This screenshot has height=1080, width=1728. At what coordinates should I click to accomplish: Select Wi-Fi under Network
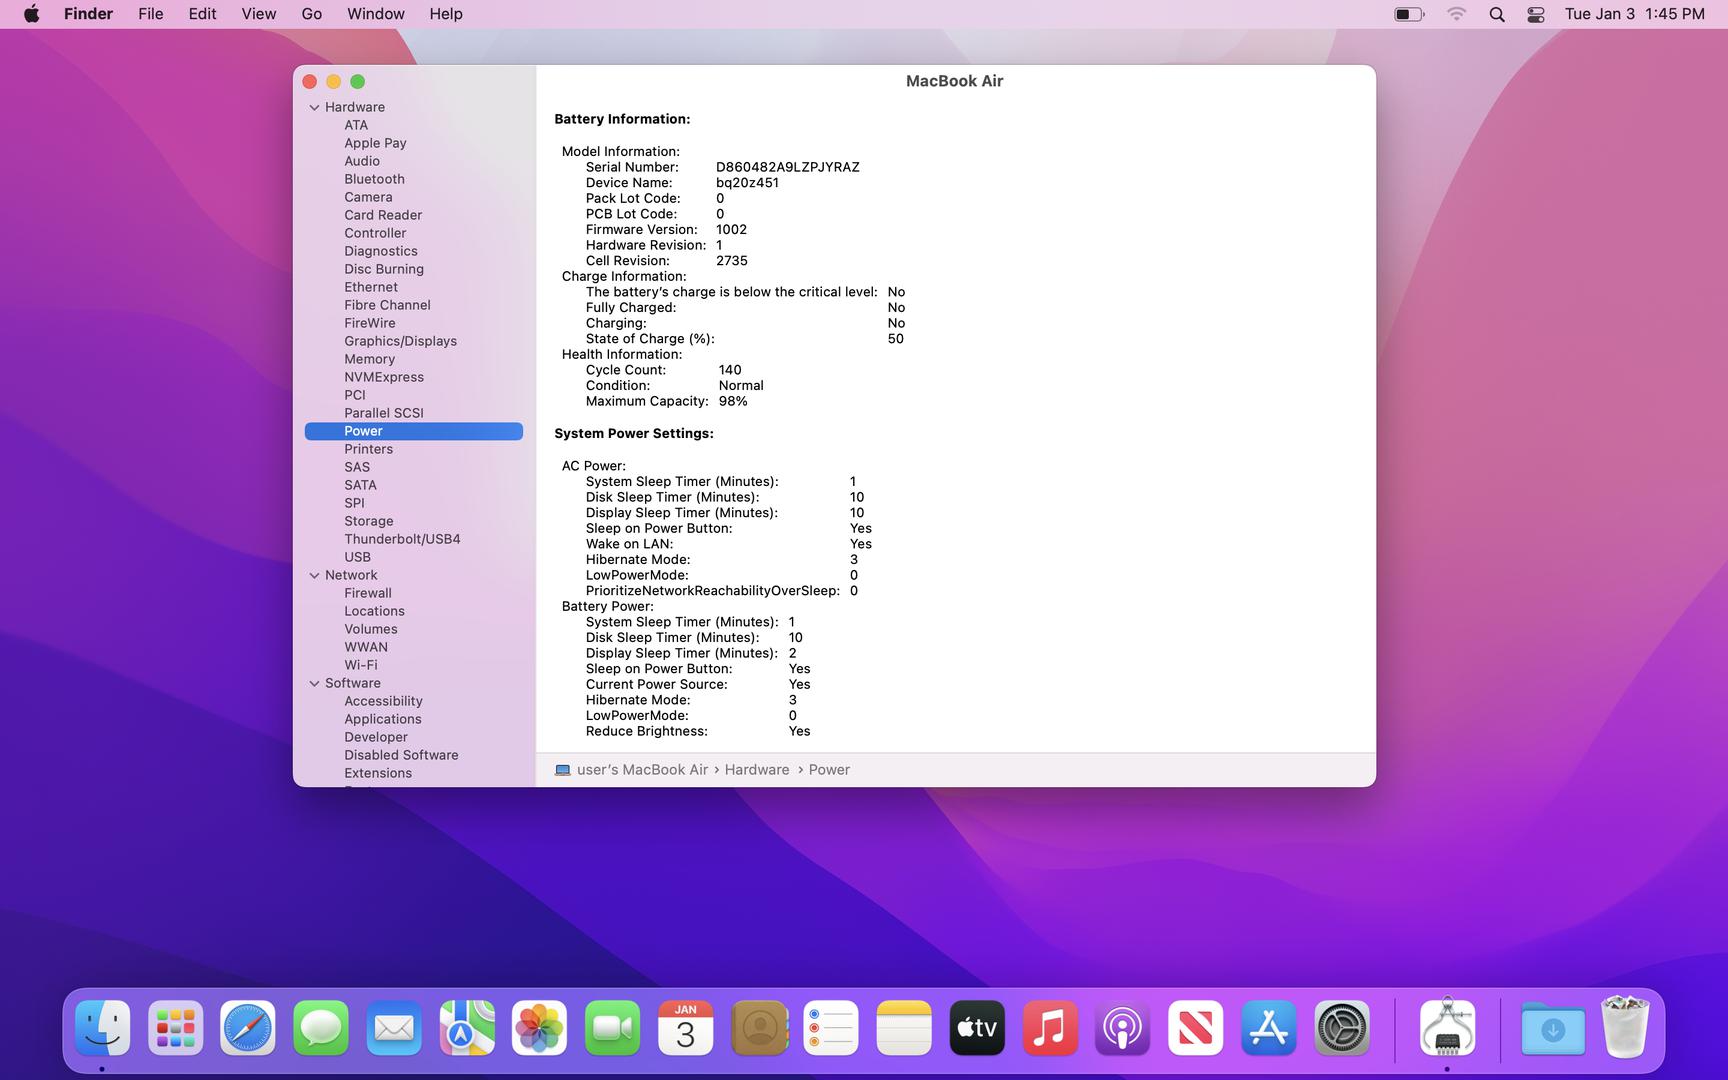361,665
